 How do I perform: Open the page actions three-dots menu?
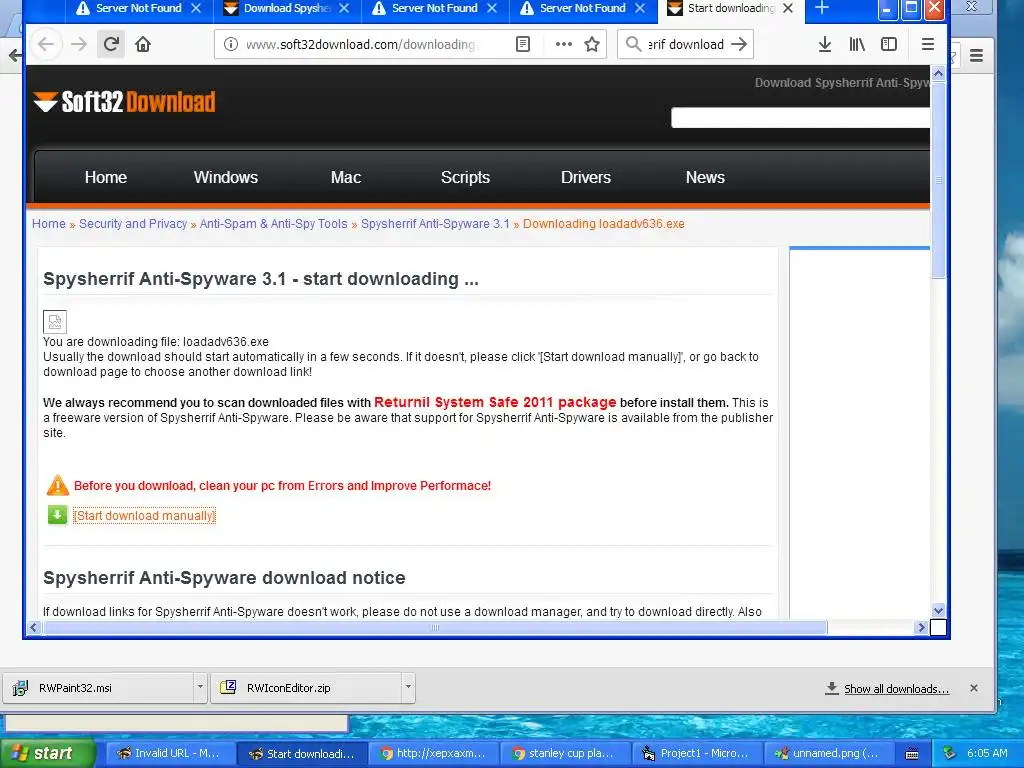pyautogui.click(x=563, y=44)
